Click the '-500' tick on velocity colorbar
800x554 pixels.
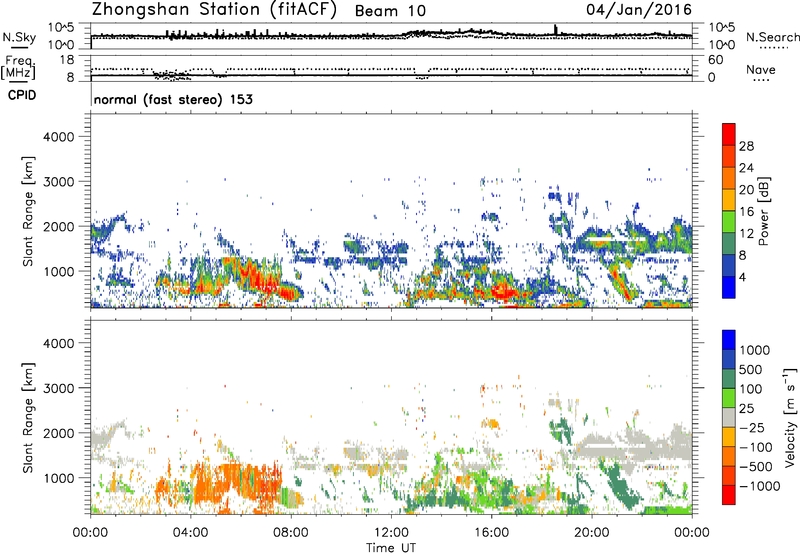pyautogui.click(x=756, y=466)
